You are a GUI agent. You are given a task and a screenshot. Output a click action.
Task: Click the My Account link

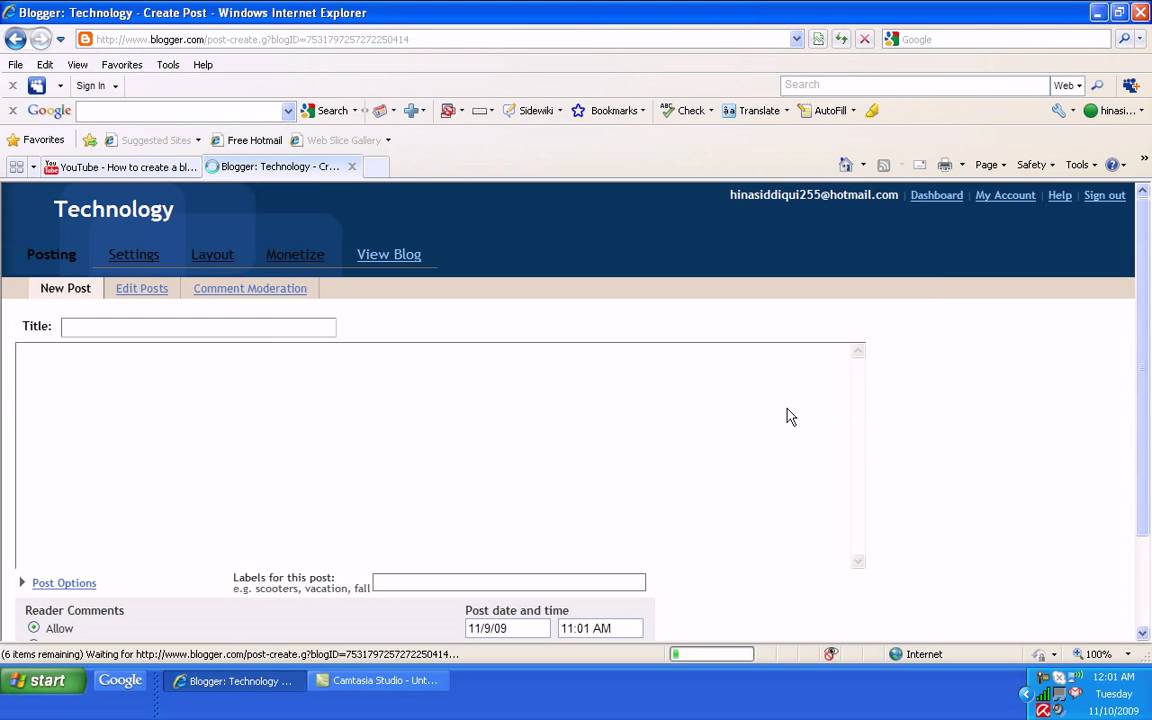1005,195
